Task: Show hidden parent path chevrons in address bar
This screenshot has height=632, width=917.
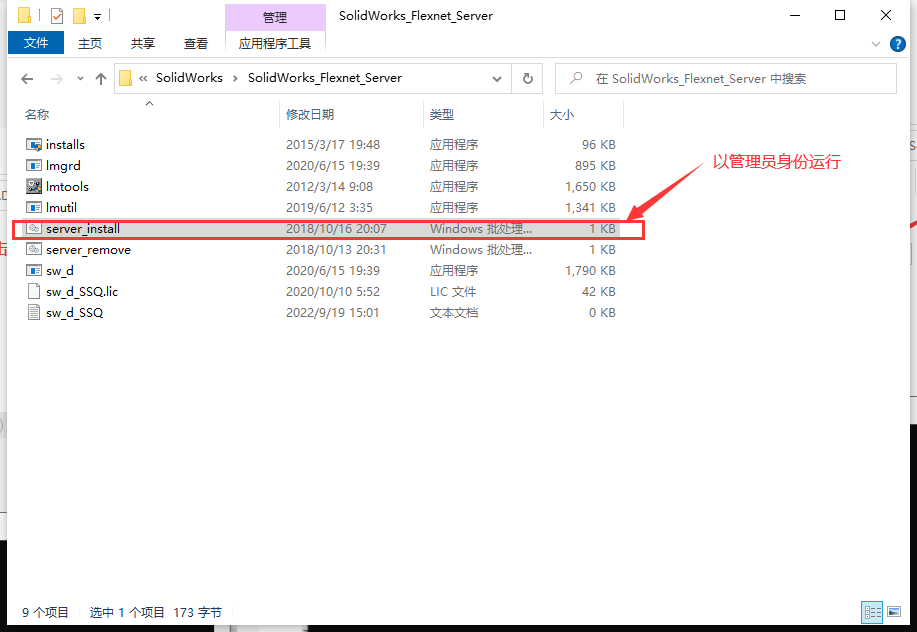Action: [x=143, y=78]
